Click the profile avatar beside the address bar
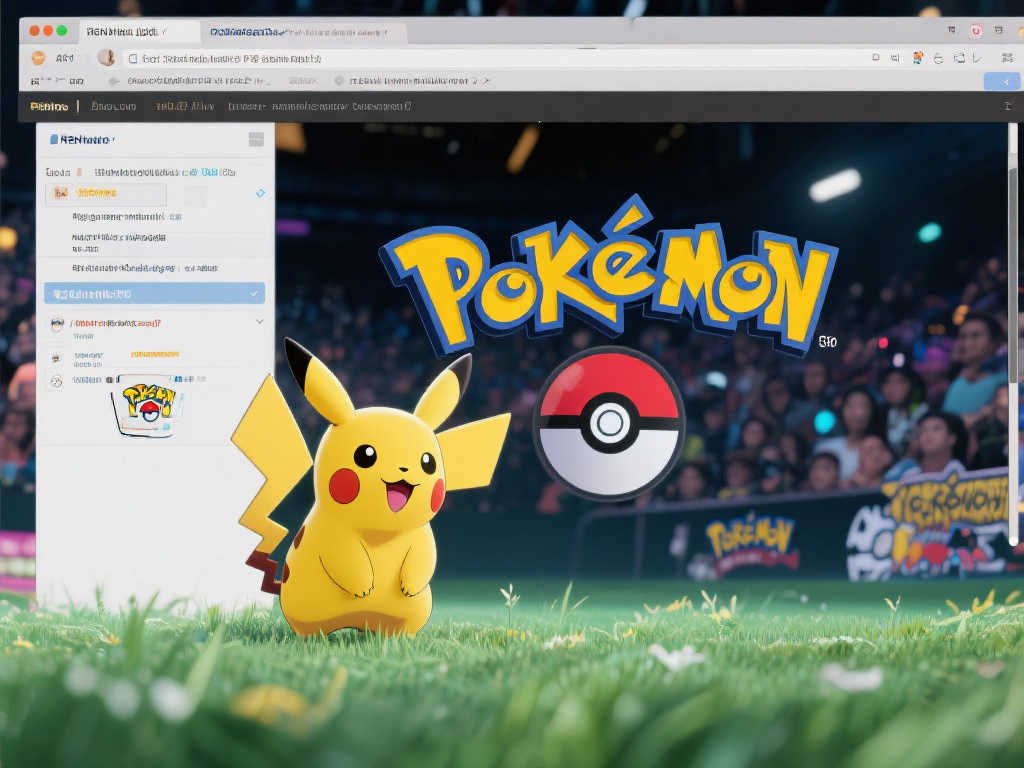The image size is (1024, 768). (x=105, y=58)
